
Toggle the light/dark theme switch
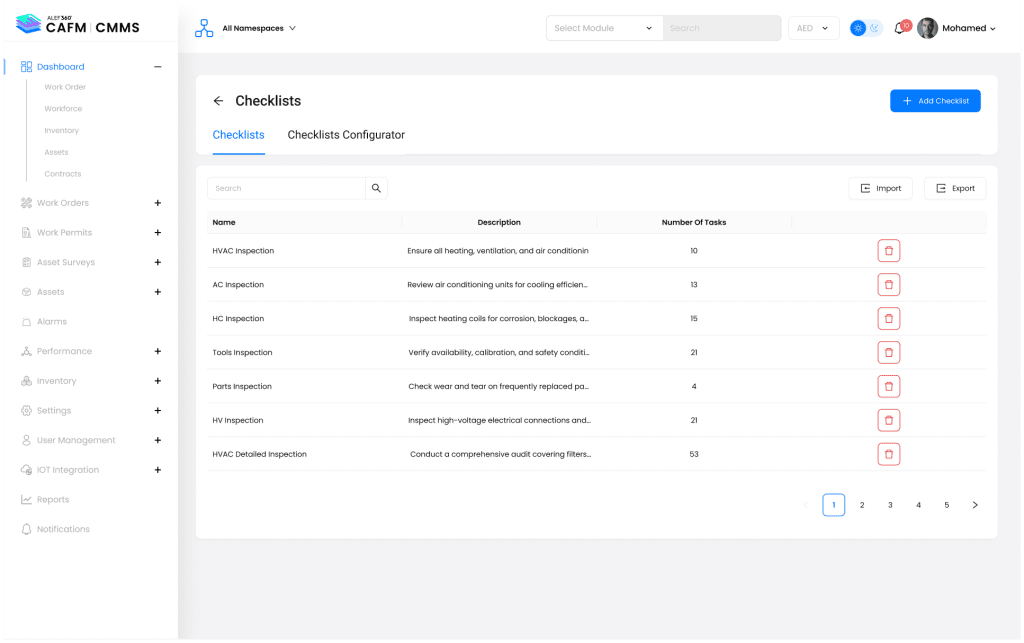coord(866,28)
